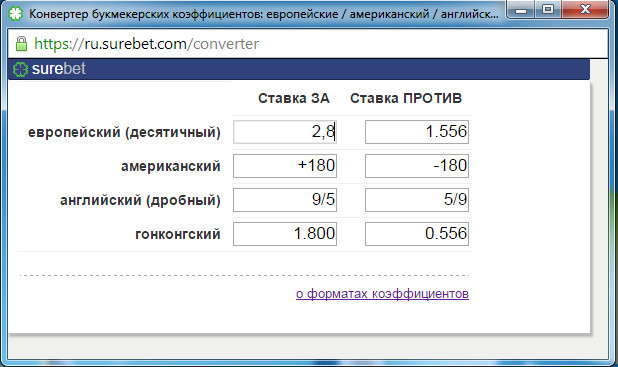Minimize the converter window
618x367 pixels.
click(521, 9)
